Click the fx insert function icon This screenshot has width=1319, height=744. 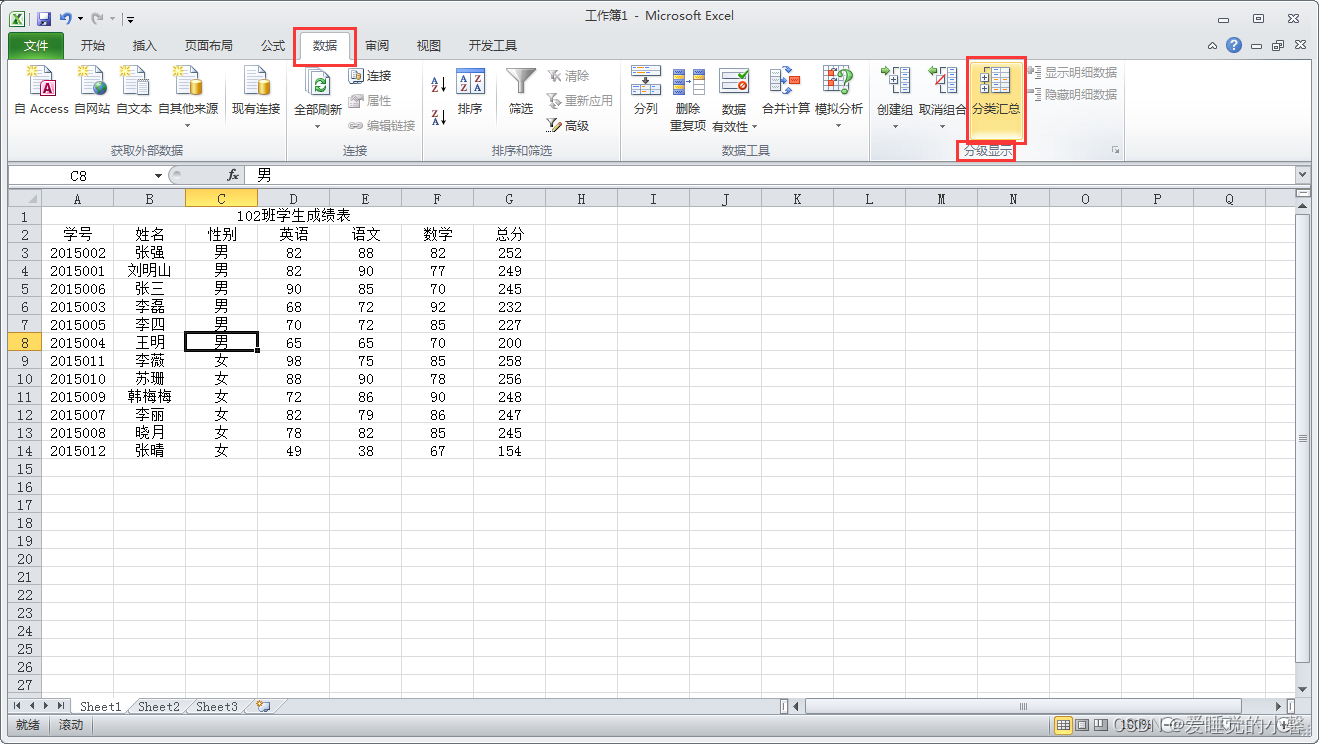pos(233,175)
